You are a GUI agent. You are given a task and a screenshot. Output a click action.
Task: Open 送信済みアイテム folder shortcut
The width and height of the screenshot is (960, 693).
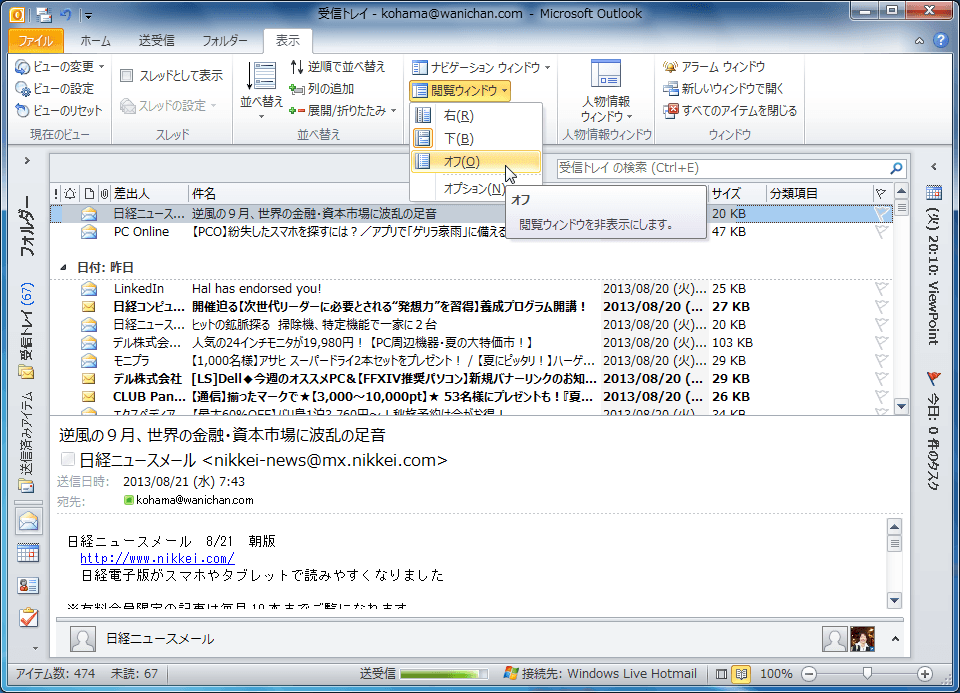[x=27, y=442]
